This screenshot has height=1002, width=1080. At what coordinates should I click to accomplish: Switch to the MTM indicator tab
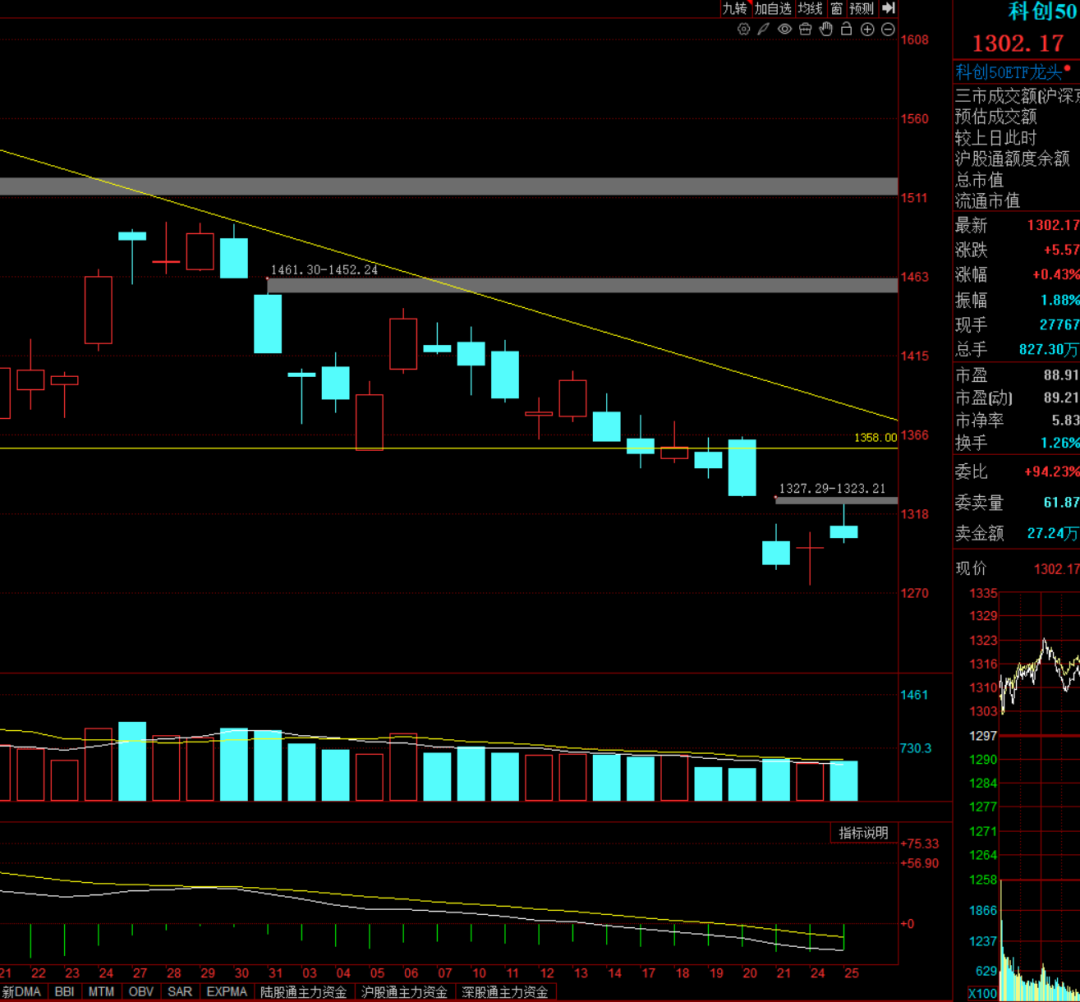coord(99,992)
